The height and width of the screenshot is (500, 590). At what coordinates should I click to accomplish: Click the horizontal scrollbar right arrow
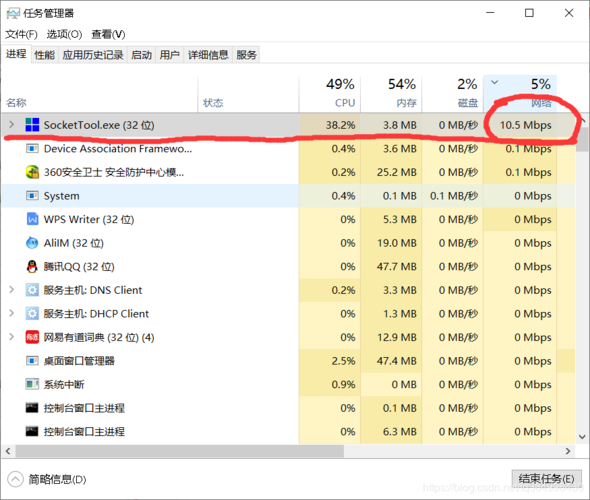point(568,451)
